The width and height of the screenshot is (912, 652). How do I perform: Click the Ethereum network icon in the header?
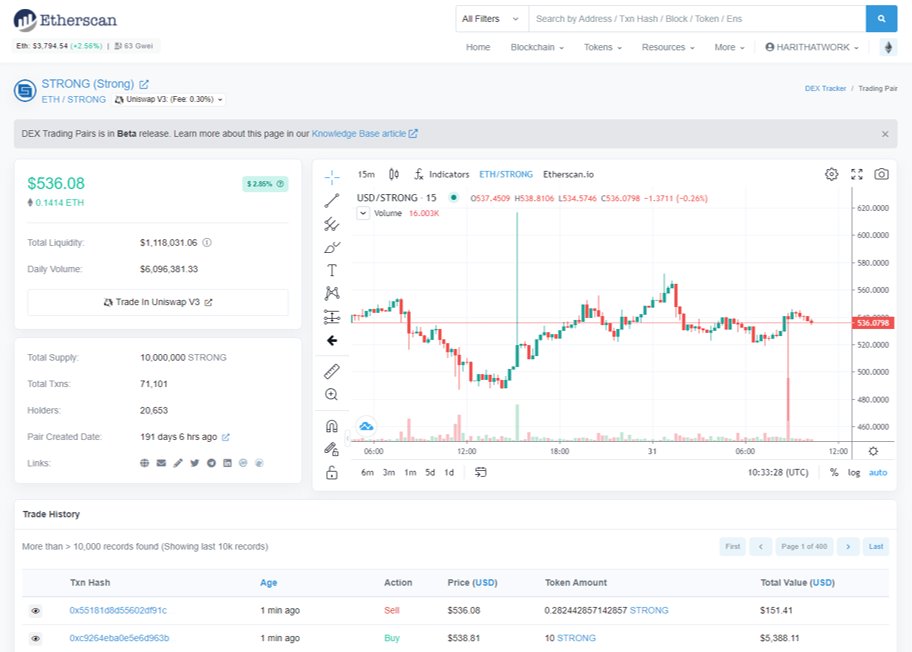(888, 47)
